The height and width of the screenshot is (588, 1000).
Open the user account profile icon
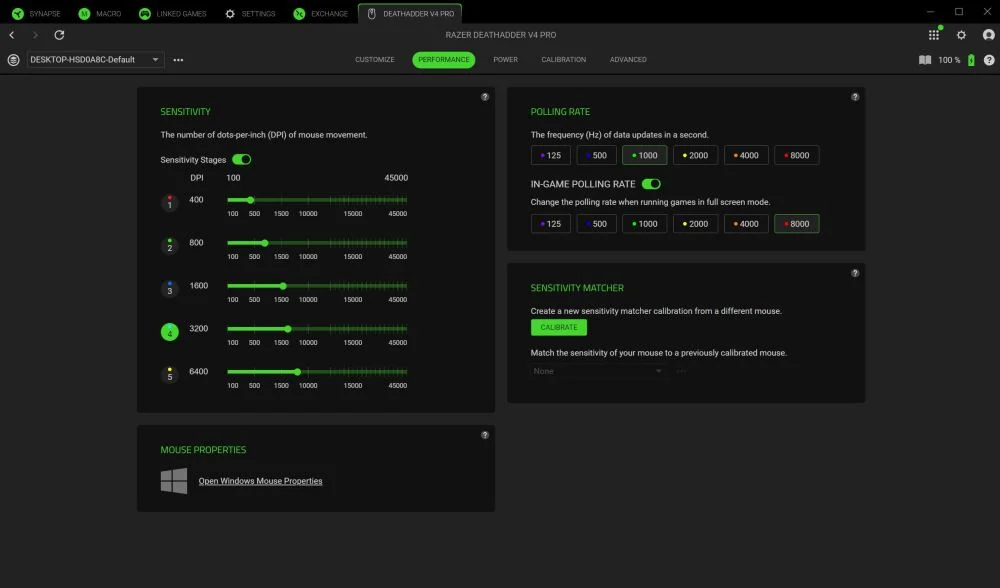pos(988,33)
